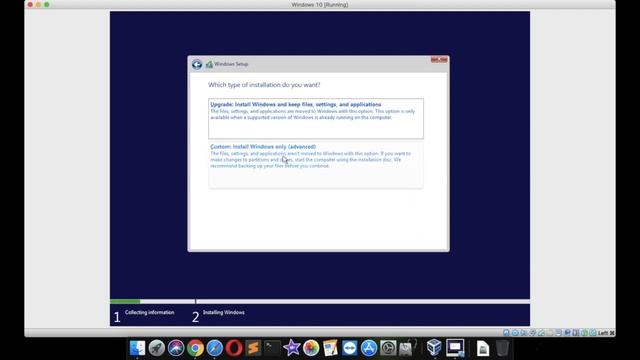Image resolution: width=640 pixels, height=360 pixels.
Task: Open Terminal from the Dock
Action: (272, 348)
